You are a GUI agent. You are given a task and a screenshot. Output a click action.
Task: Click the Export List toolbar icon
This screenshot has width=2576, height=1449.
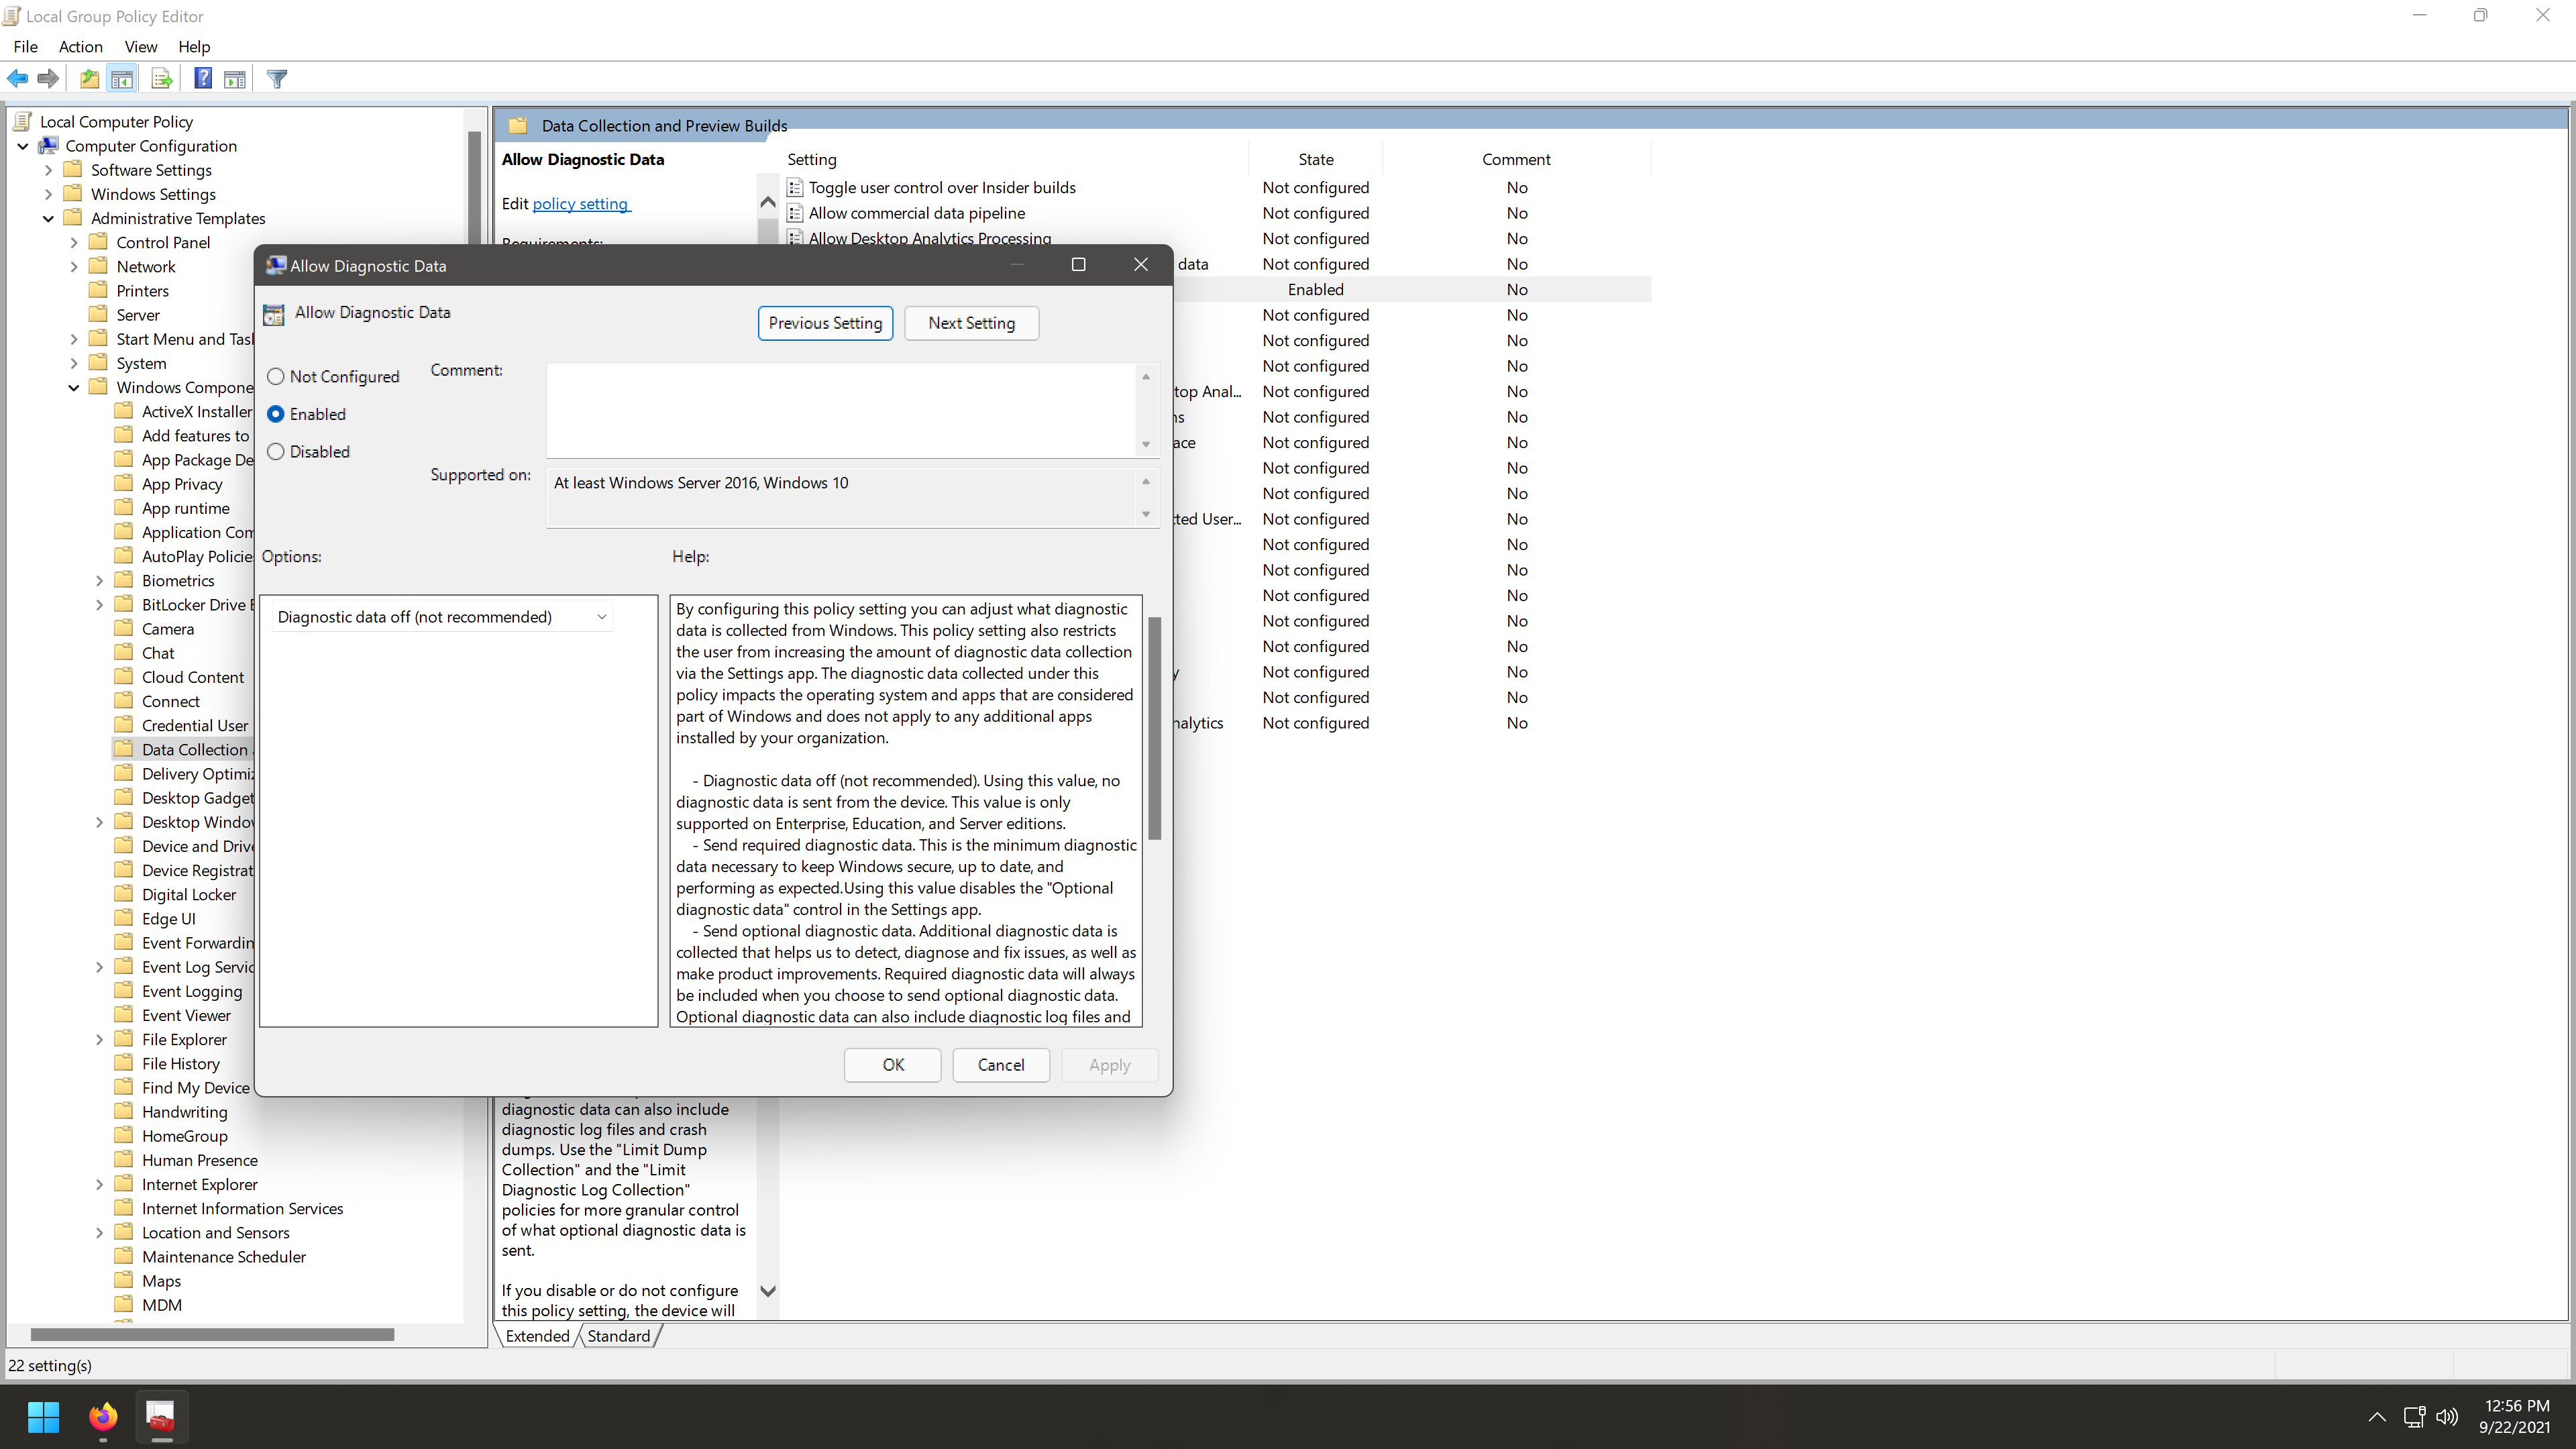[161, 78]
